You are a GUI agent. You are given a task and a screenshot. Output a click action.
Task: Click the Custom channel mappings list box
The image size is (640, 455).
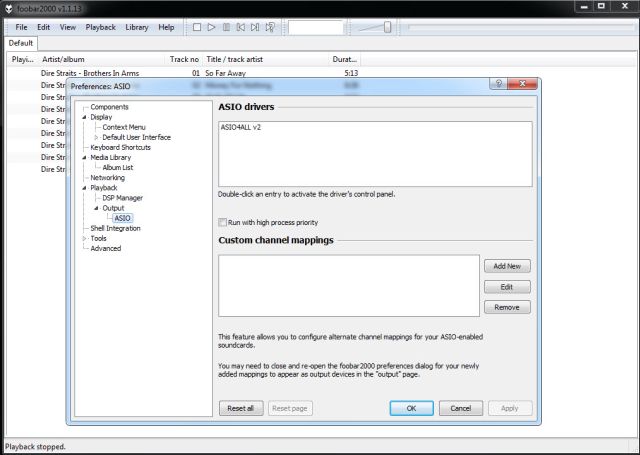(x=349, y=286)
